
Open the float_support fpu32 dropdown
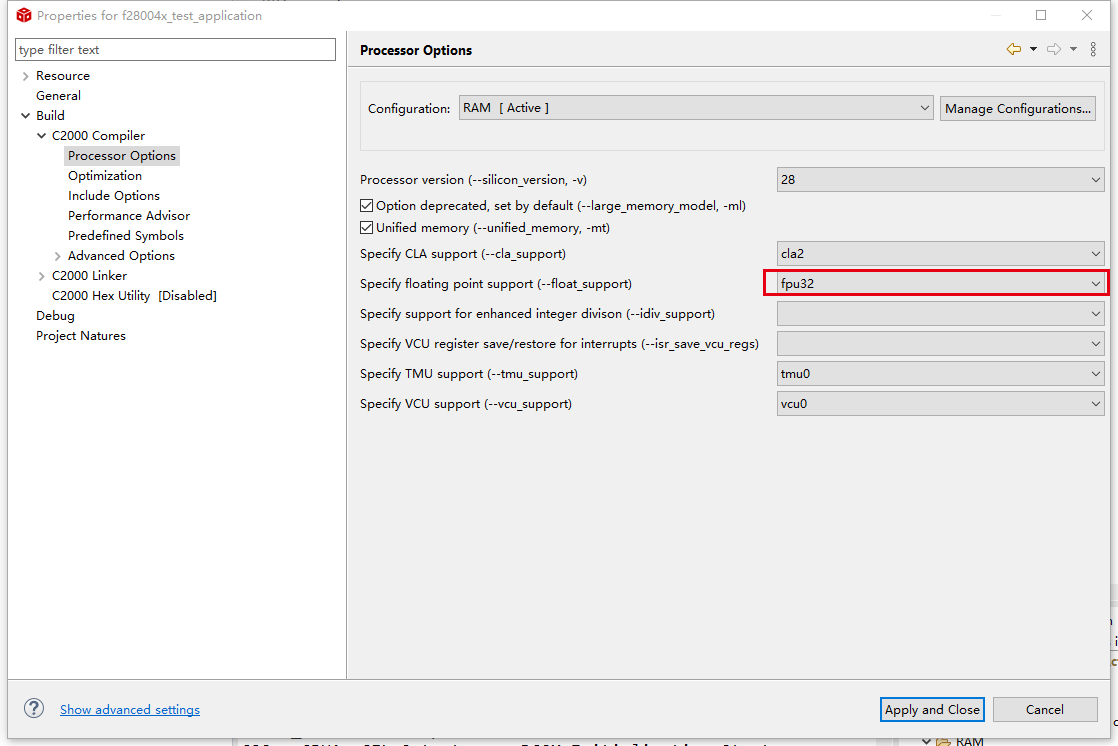pyautogui.click(x=940, y=284)
